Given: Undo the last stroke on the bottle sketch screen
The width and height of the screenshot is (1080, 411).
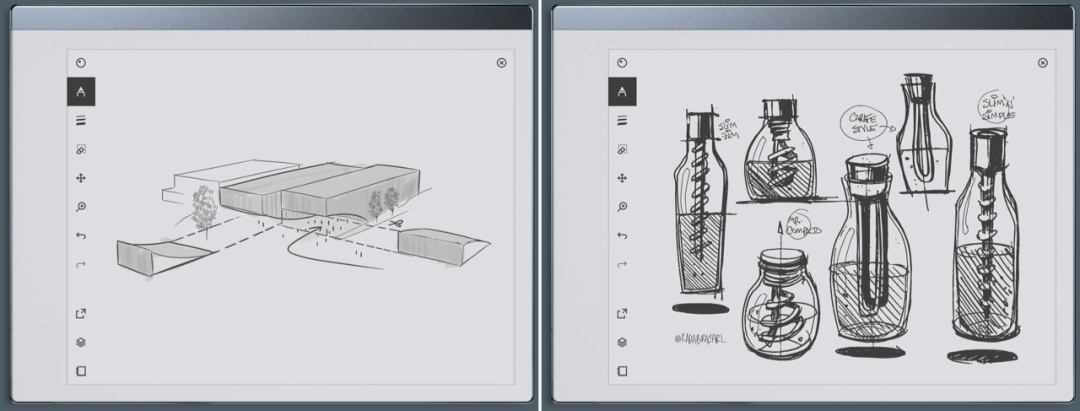Looking at the screenshot, I should tap(622, 235).
